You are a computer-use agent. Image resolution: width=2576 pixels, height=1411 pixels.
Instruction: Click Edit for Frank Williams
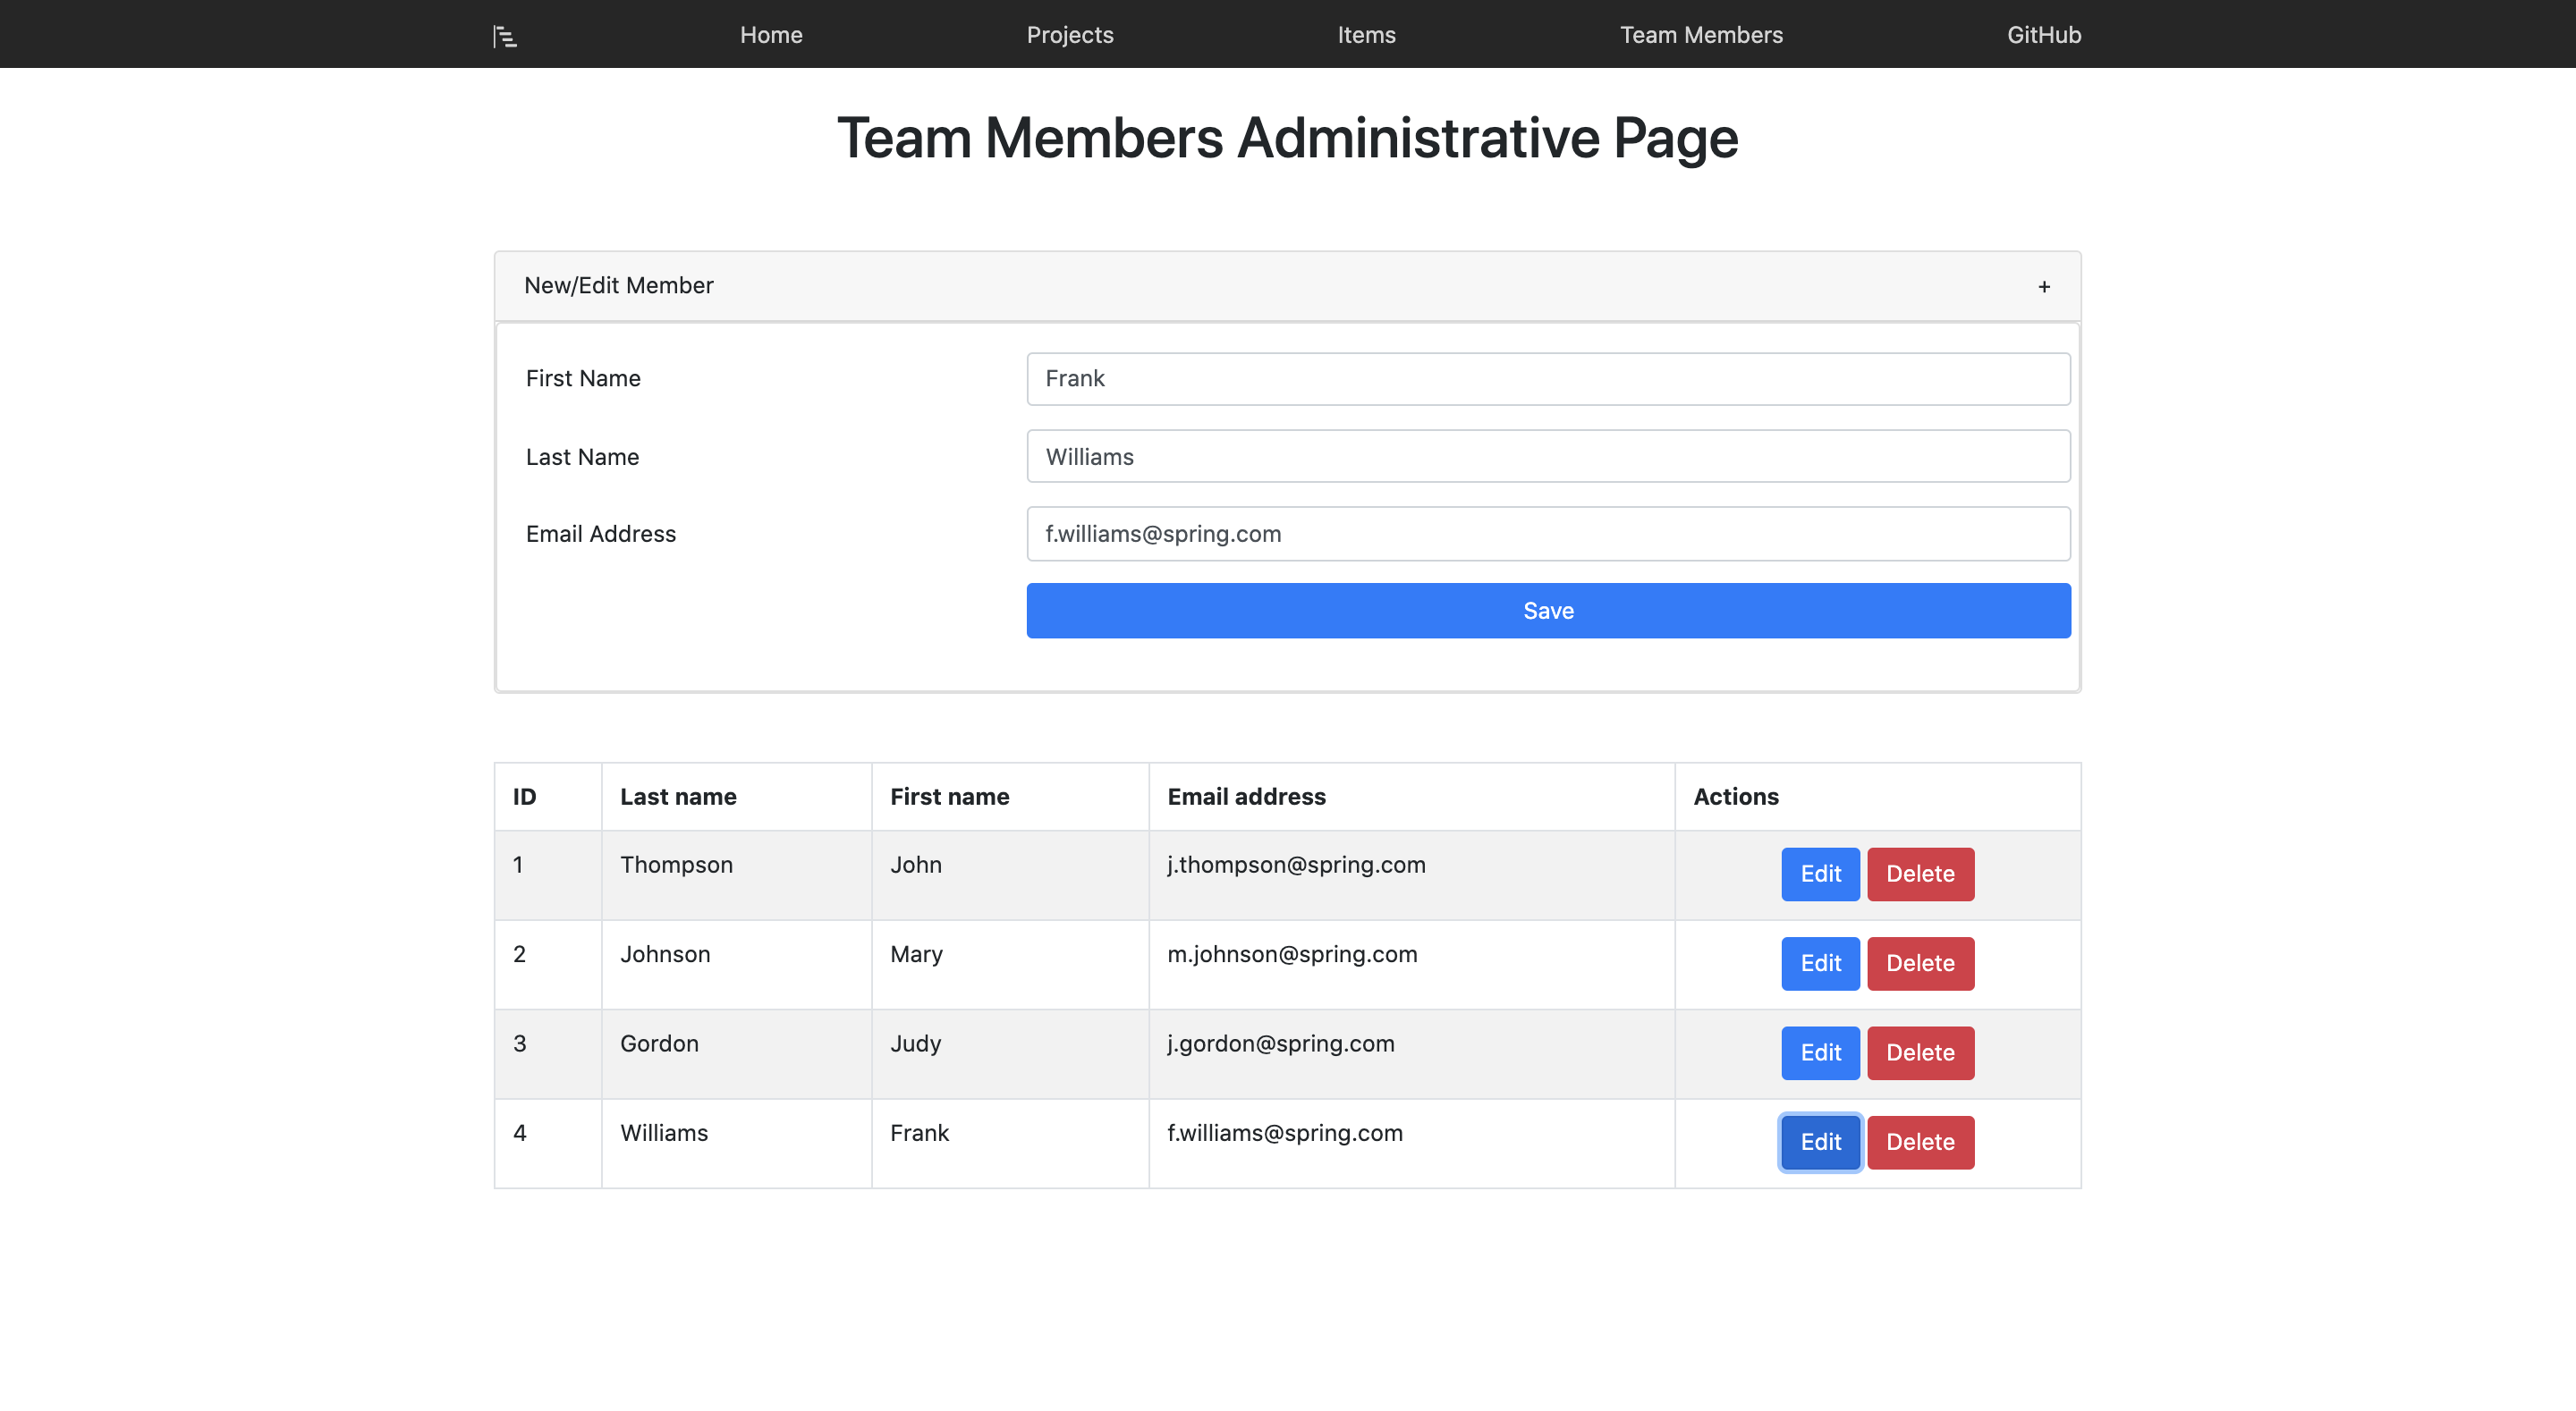(x=1819, y=1142)
